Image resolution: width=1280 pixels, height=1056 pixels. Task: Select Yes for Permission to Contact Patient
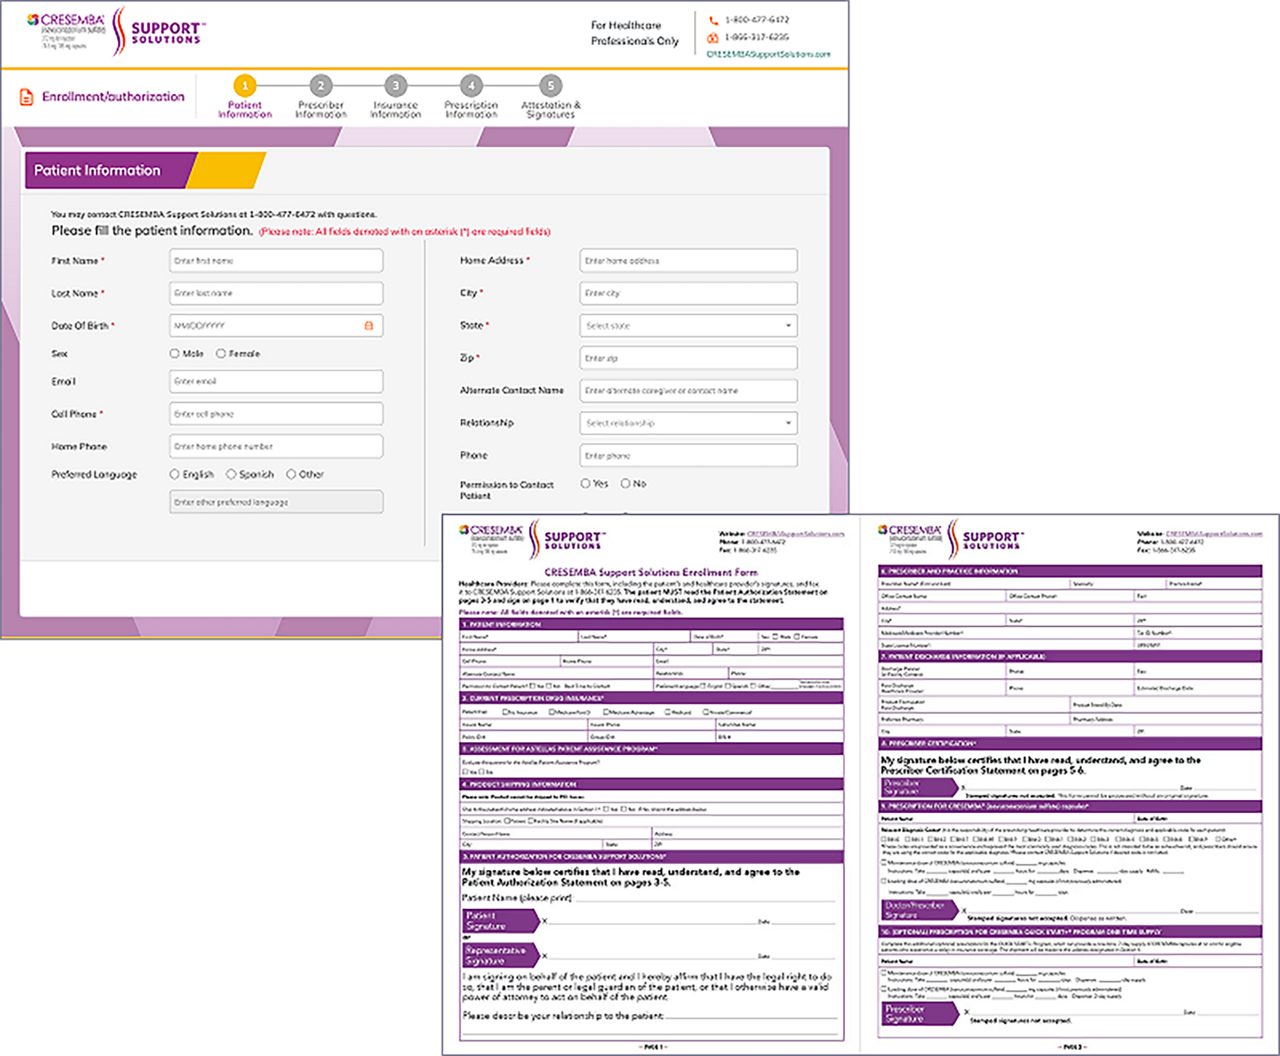(585, 483)
